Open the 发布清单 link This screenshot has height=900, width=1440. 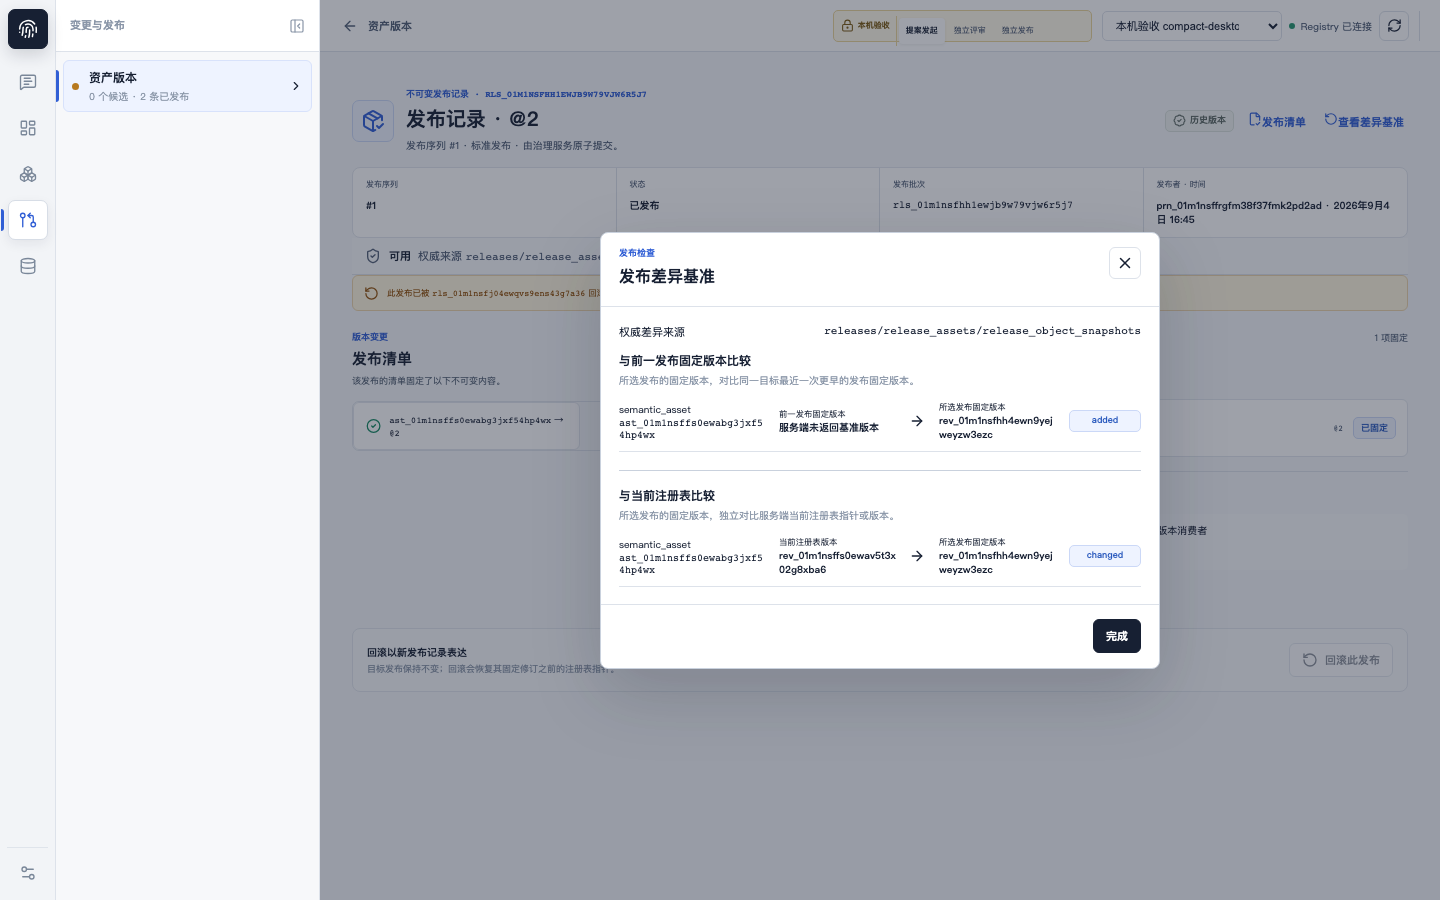coord(1277,121)
